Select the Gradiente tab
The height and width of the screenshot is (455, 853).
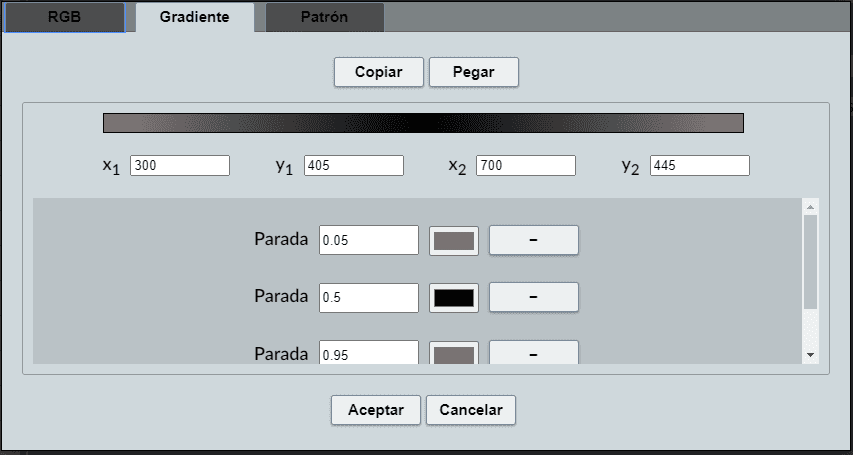(x=194, y=17)
